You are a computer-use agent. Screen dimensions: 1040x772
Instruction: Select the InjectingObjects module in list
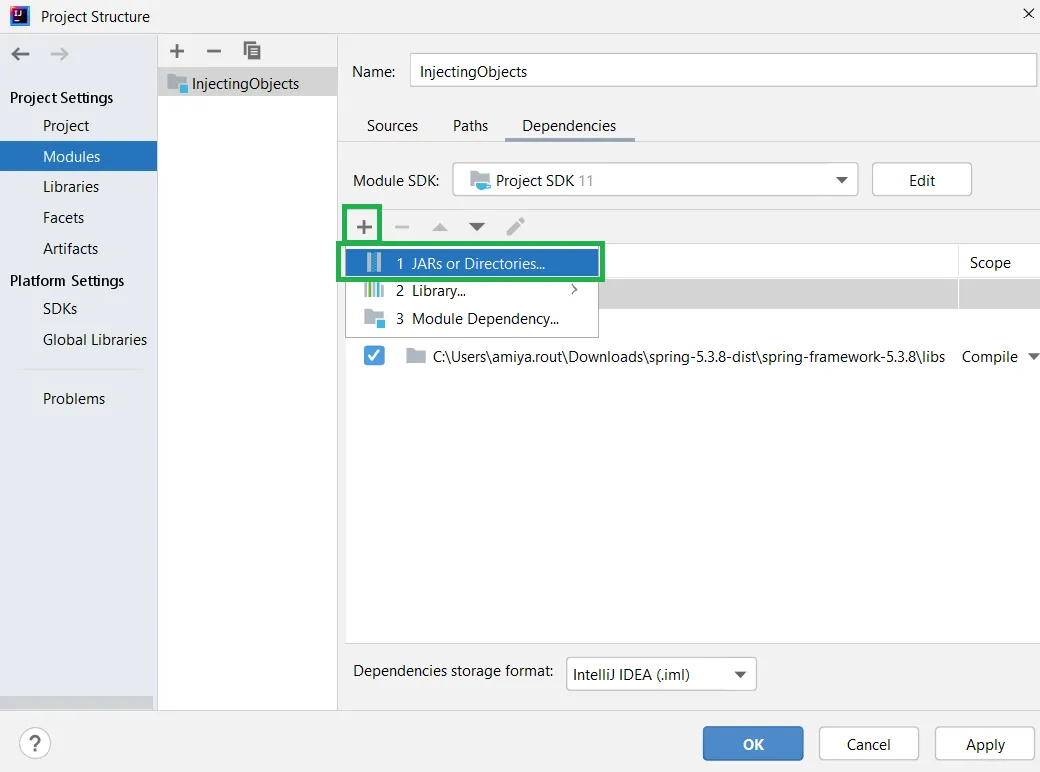click(x=245, y=84)
